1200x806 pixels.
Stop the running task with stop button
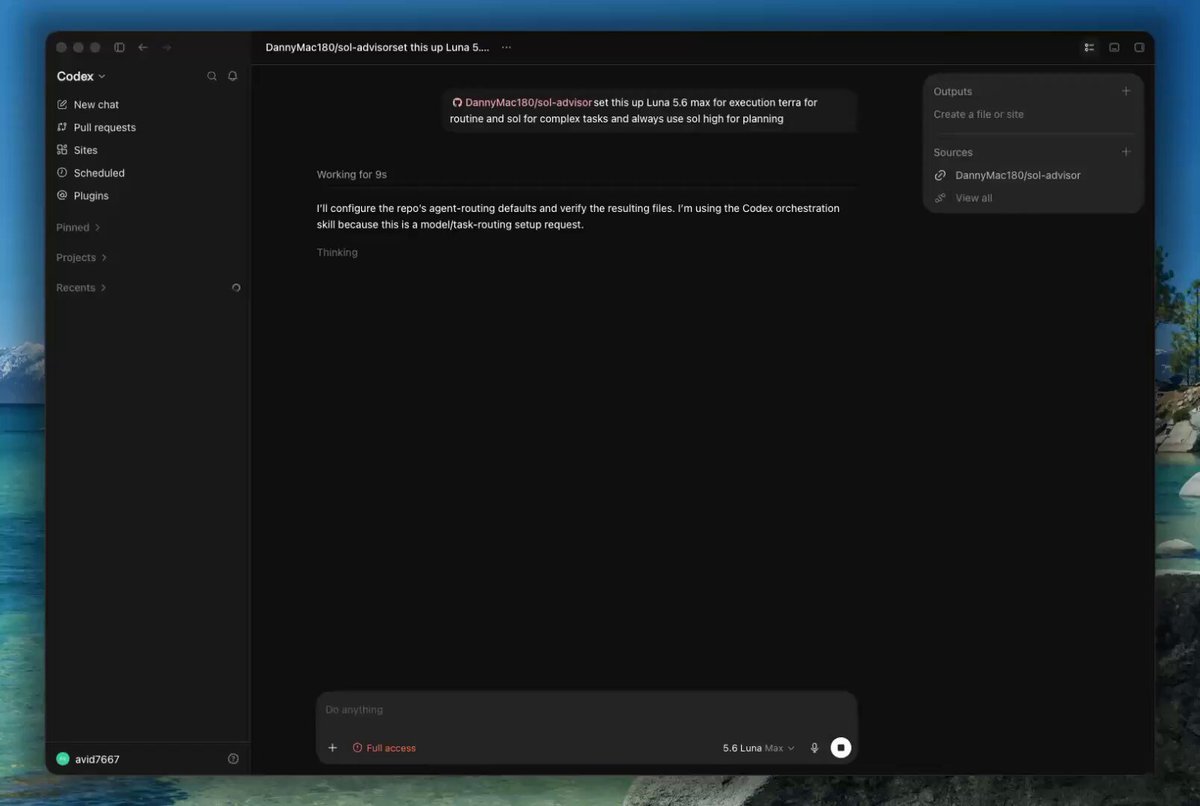[x=841, y=748]
